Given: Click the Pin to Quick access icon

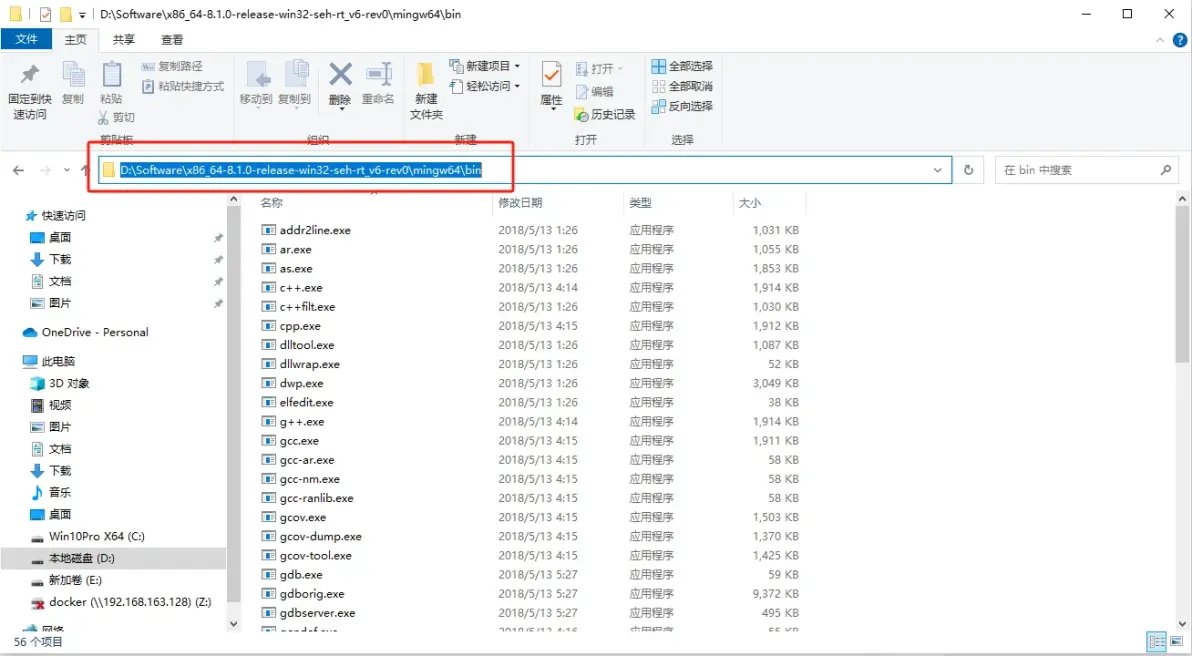Looking at the screenshot, I should point(29,74).
